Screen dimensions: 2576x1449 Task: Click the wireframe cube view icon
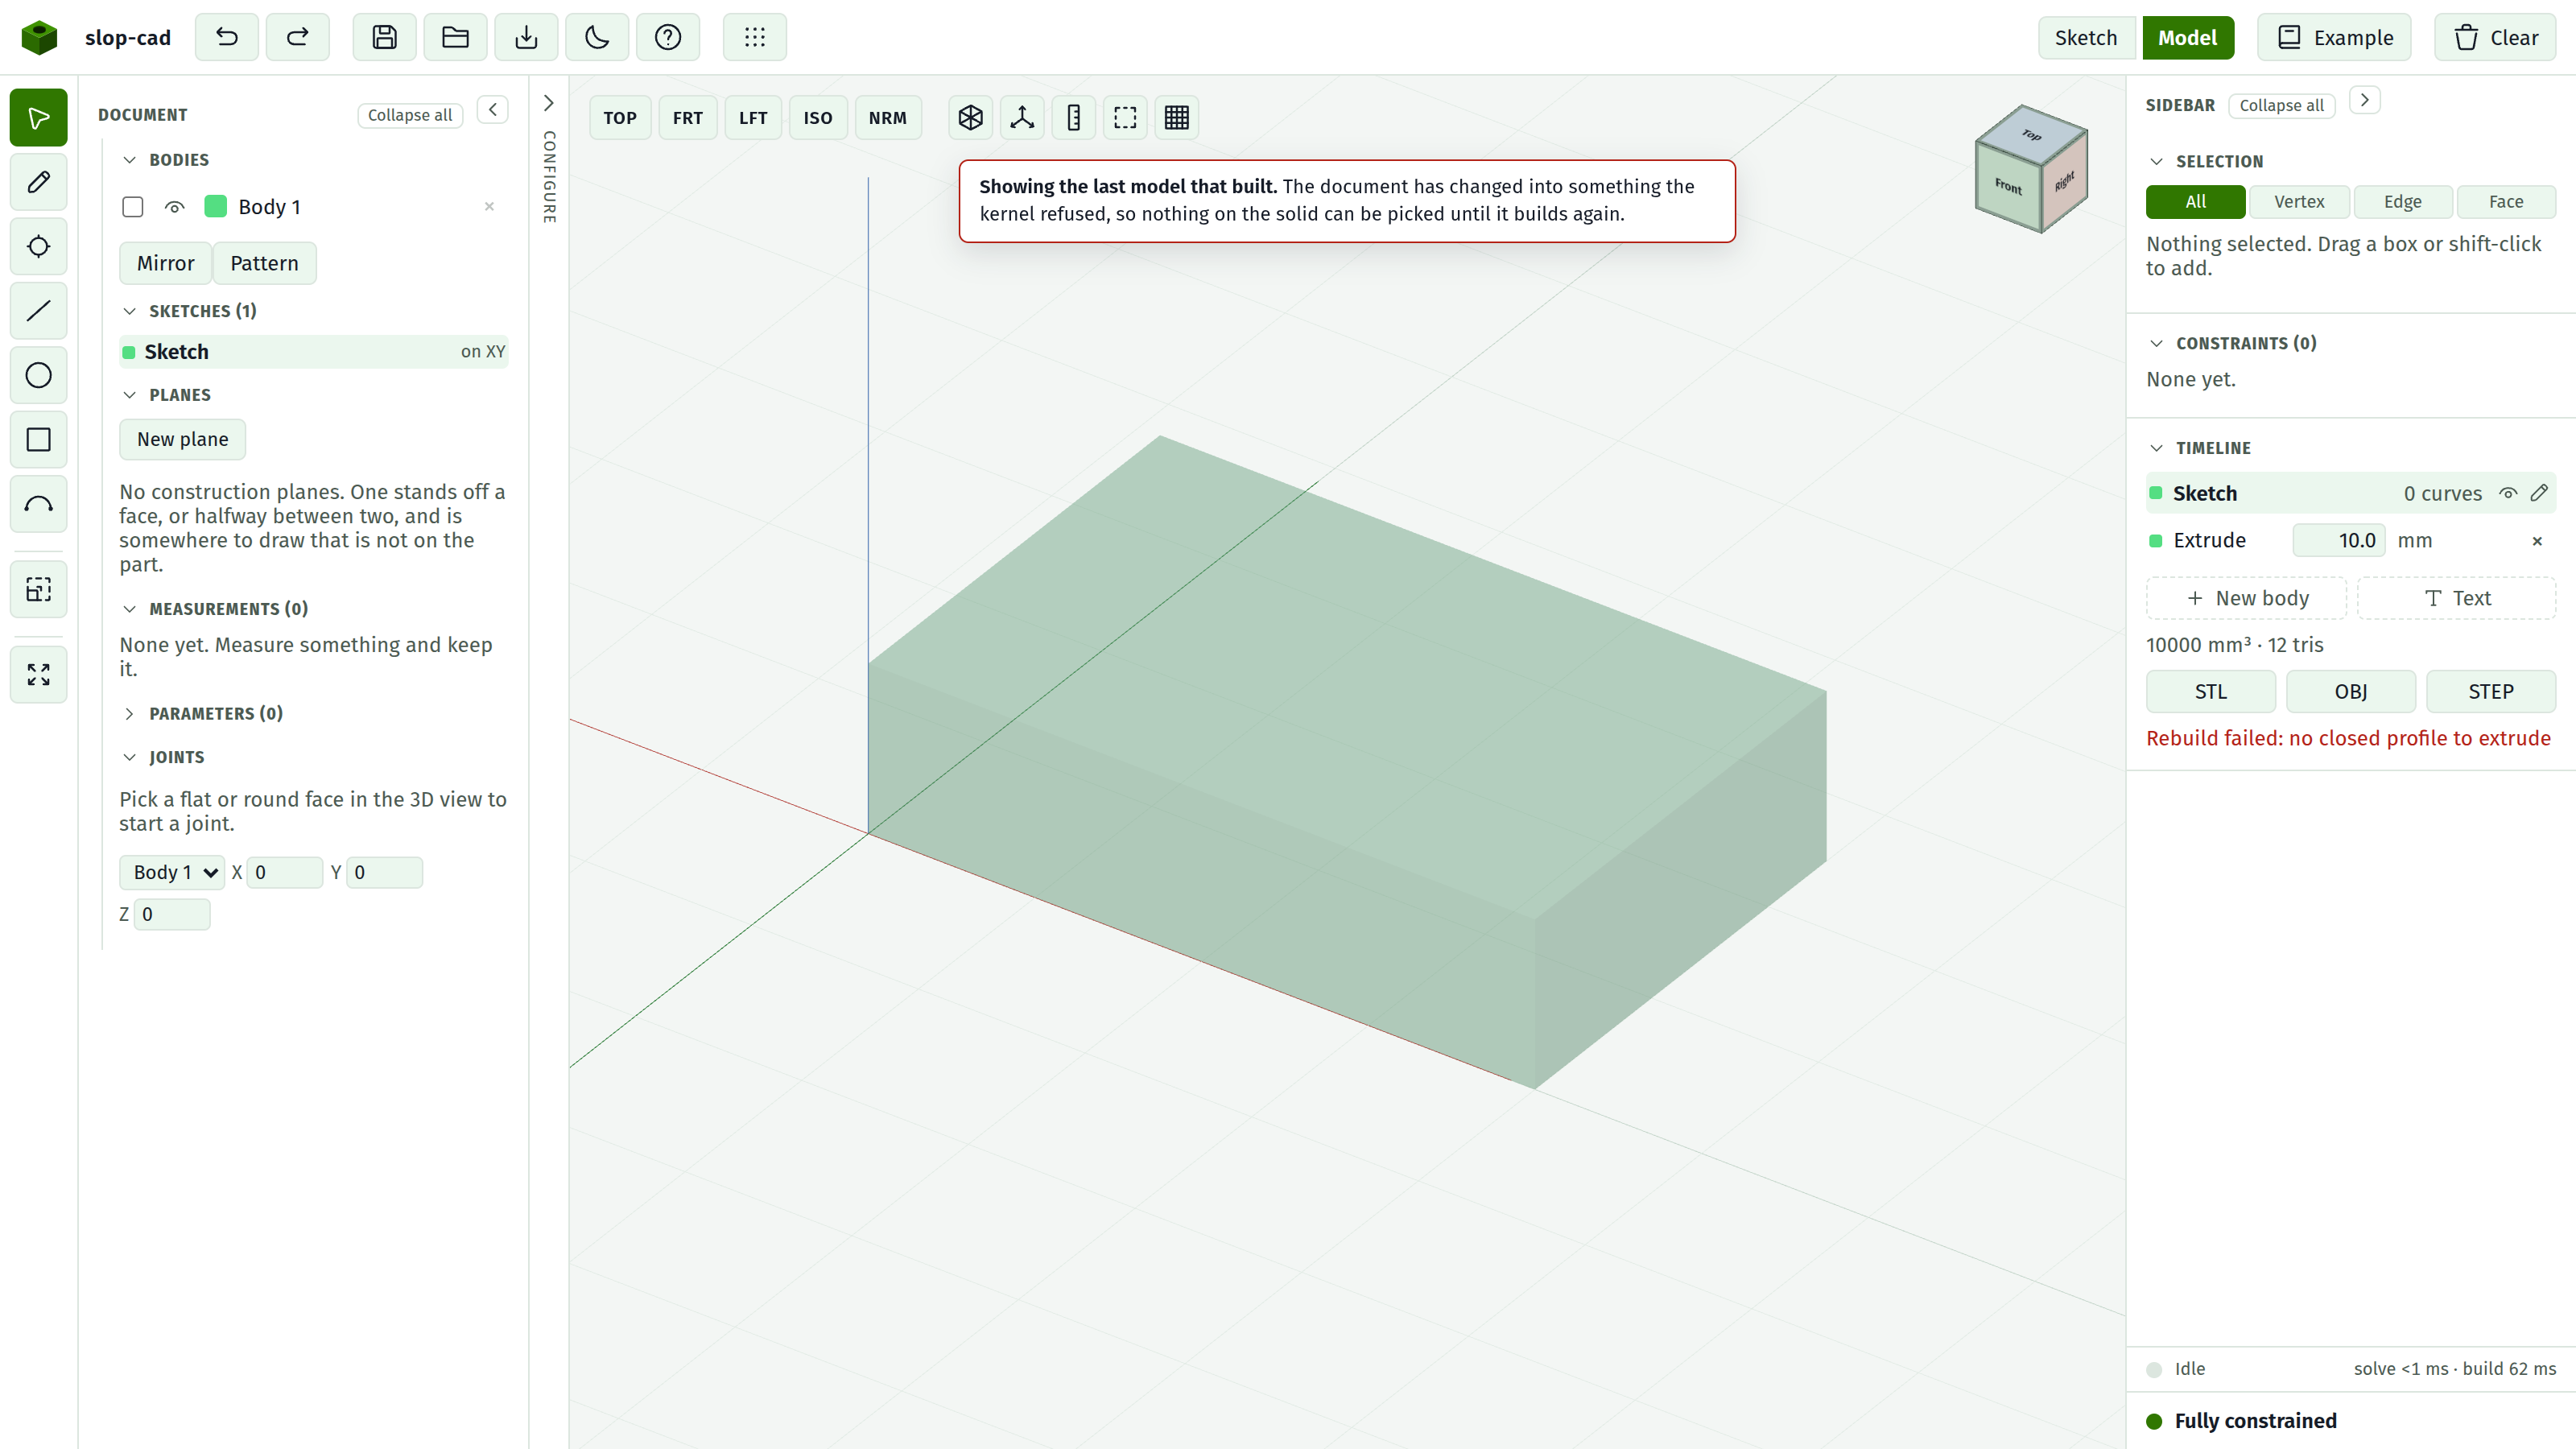pyautogui.click(x=970, y=118)
